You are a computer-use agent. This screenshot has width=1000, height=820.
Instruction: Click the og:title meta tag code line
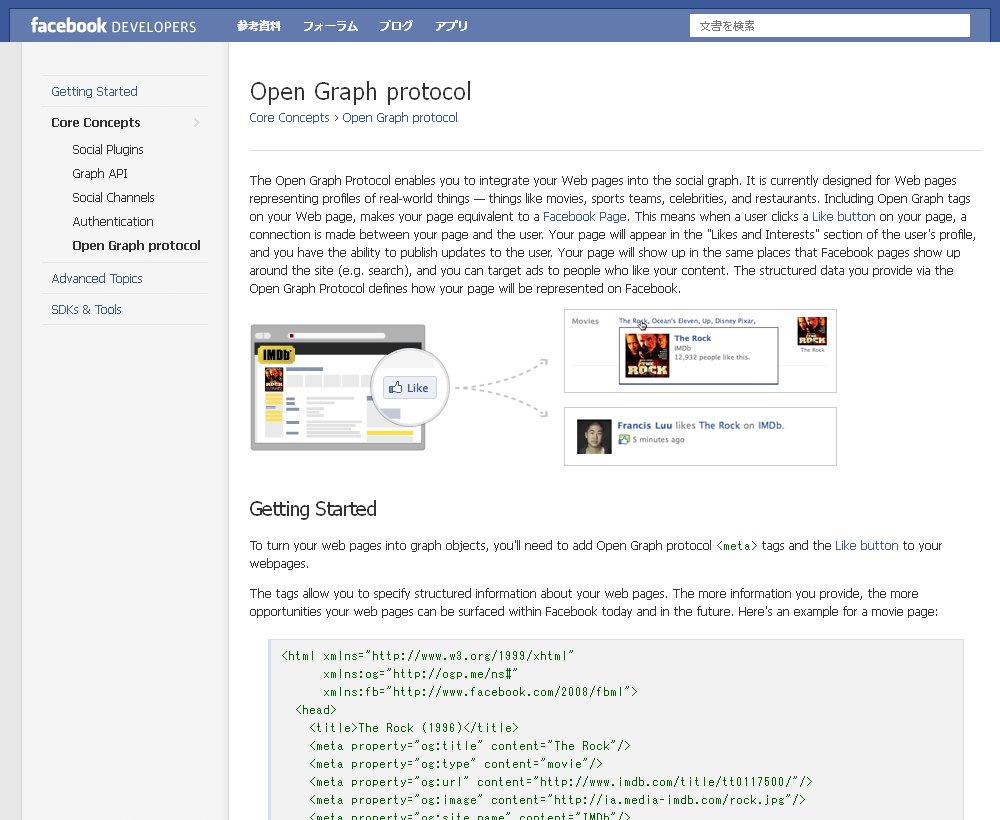pos(470,746)
